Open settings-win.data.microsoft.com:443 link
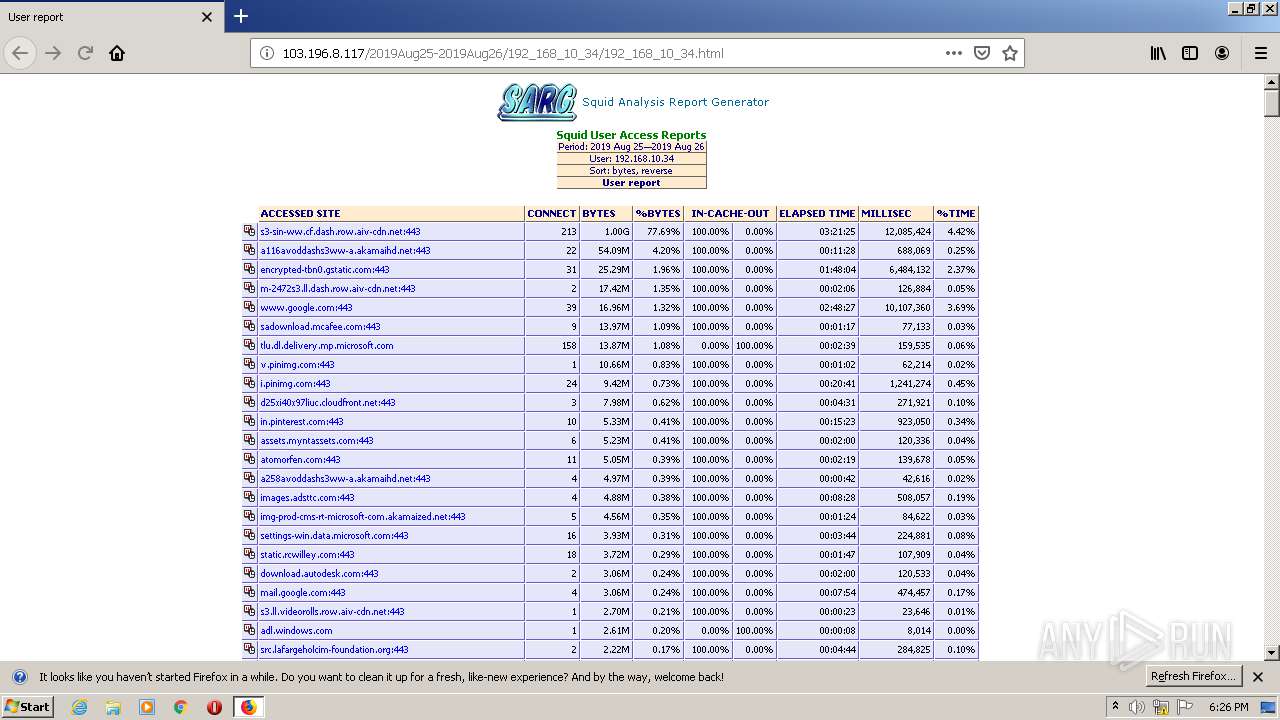This screenshot has width=1280, height=720. [x=334, y=536]
